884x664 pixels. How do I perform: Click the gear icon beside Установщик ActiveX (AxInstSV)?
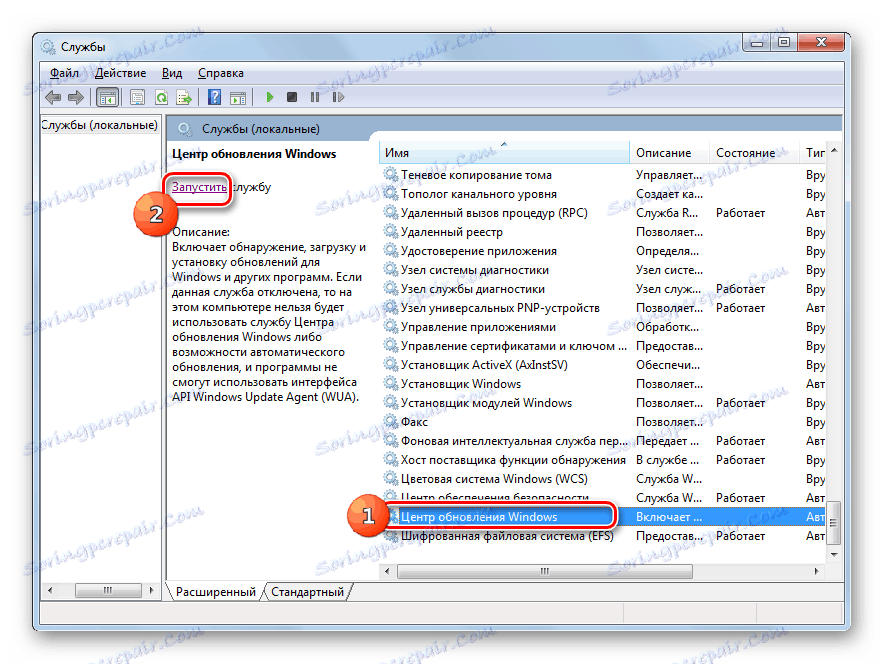(x=391, y=365)
